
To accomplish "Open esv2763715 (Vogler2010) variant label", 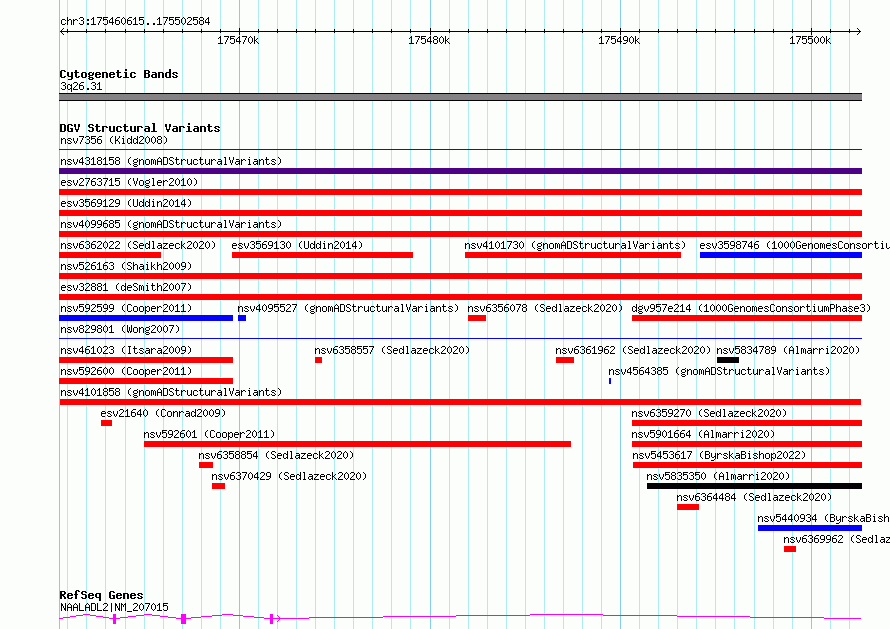I will 129,182.
